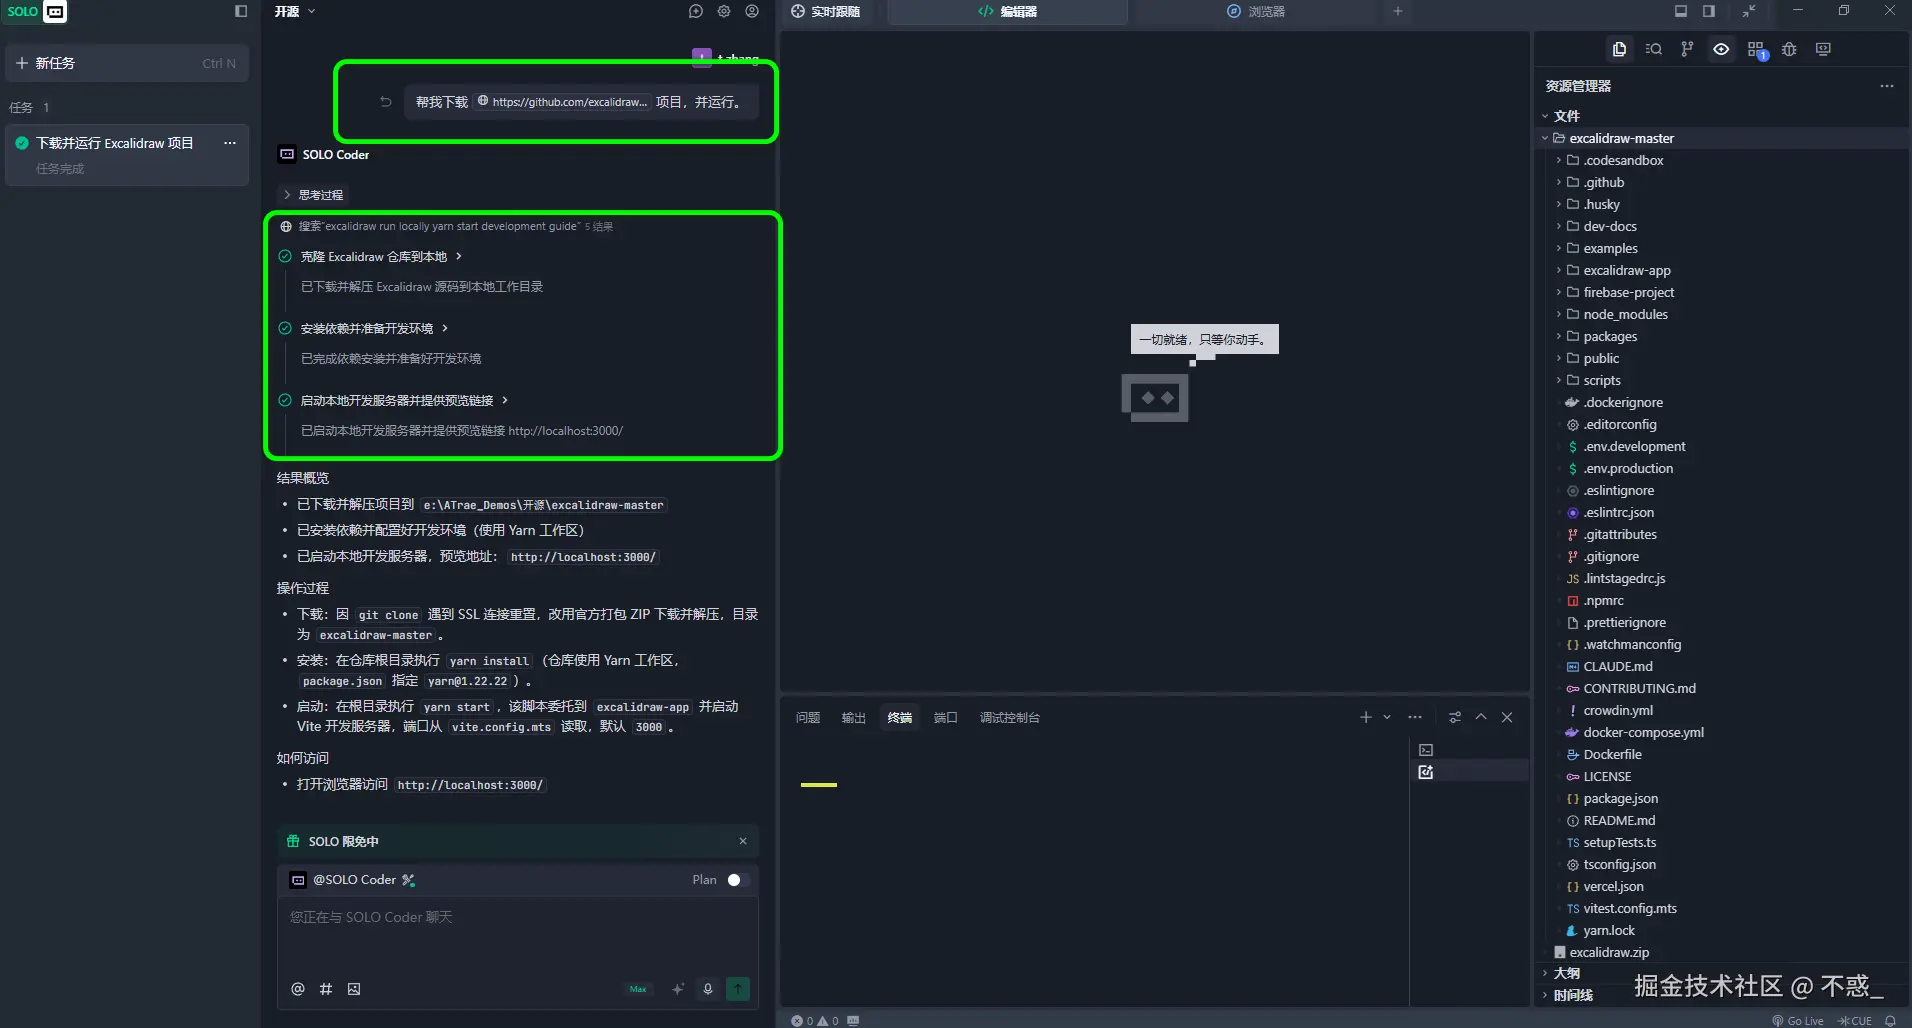Screen dimensions: 1912x1028
Task: Collapse the excalidraw-master root folder
Action: coord(1545,138)
